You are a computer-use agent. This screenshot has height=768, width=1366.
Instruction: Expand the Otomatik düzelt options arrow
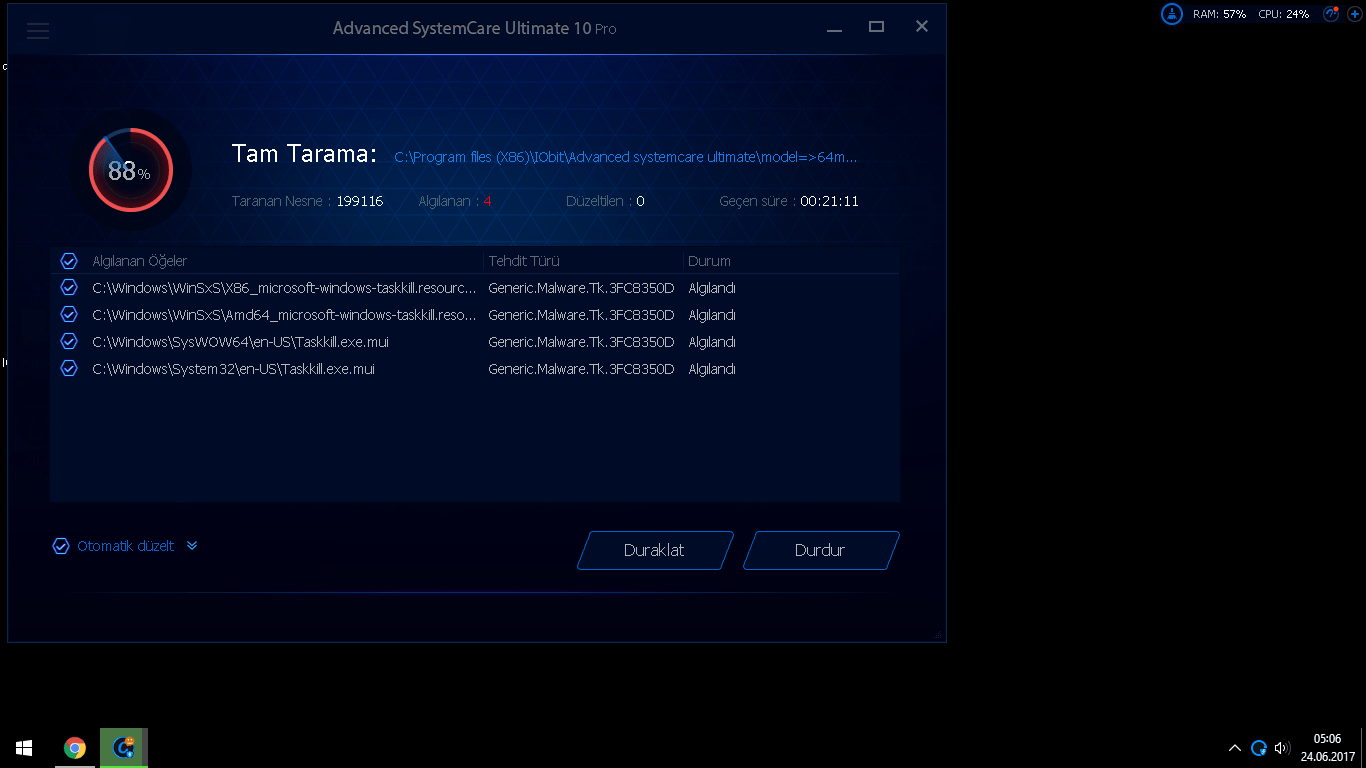pos(192,546)
